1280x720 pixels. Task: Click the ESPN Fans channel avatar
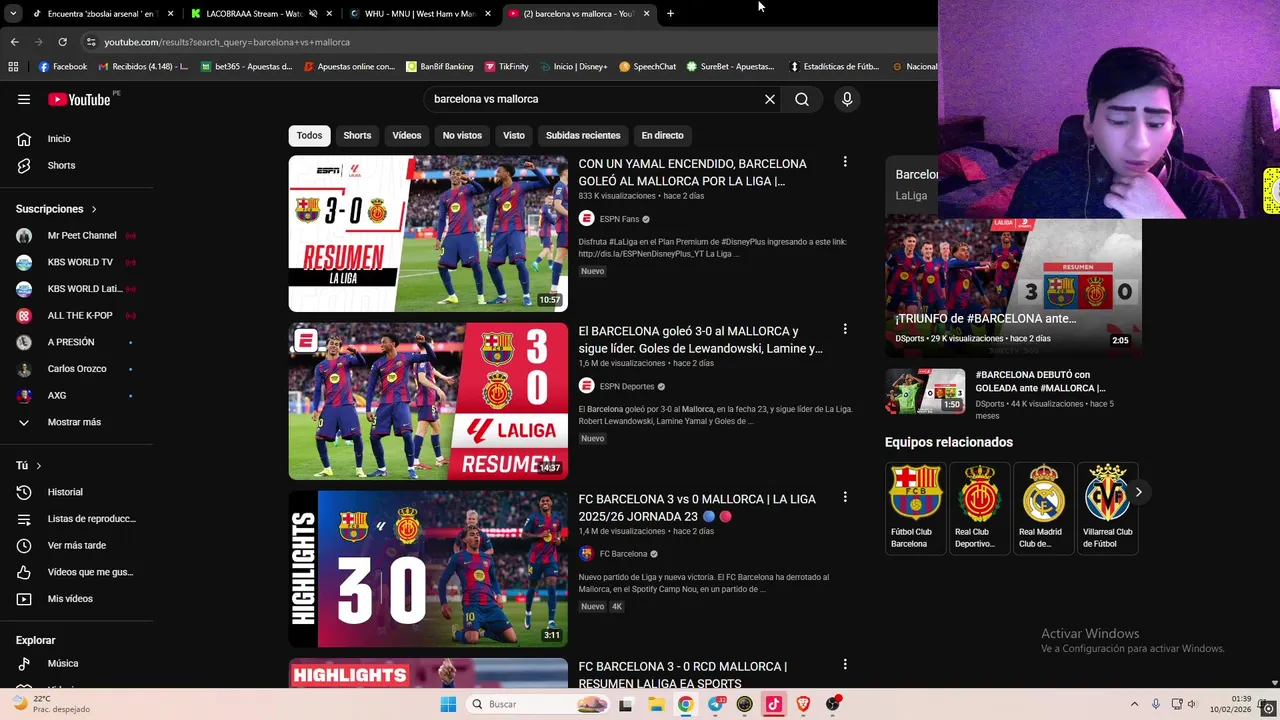587,219
